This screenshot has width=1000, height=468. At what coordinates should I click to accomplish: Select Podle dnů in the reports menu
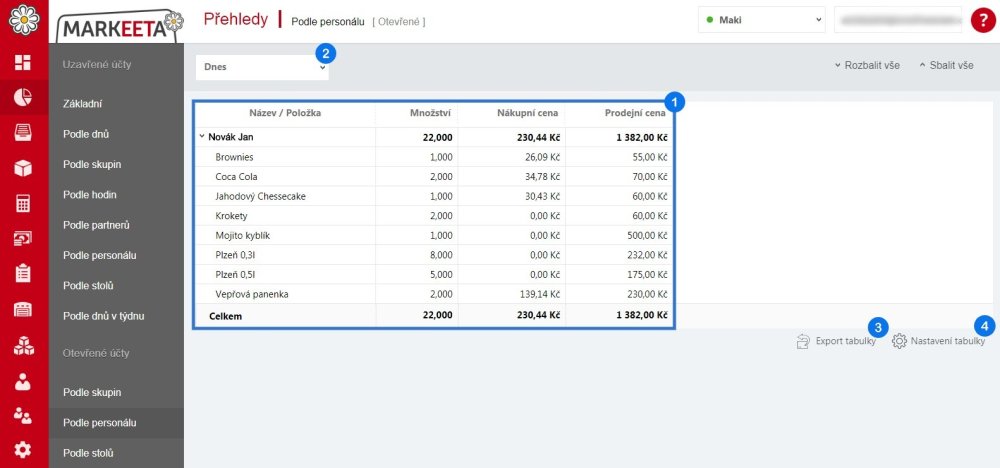click(x=86, y=134)
